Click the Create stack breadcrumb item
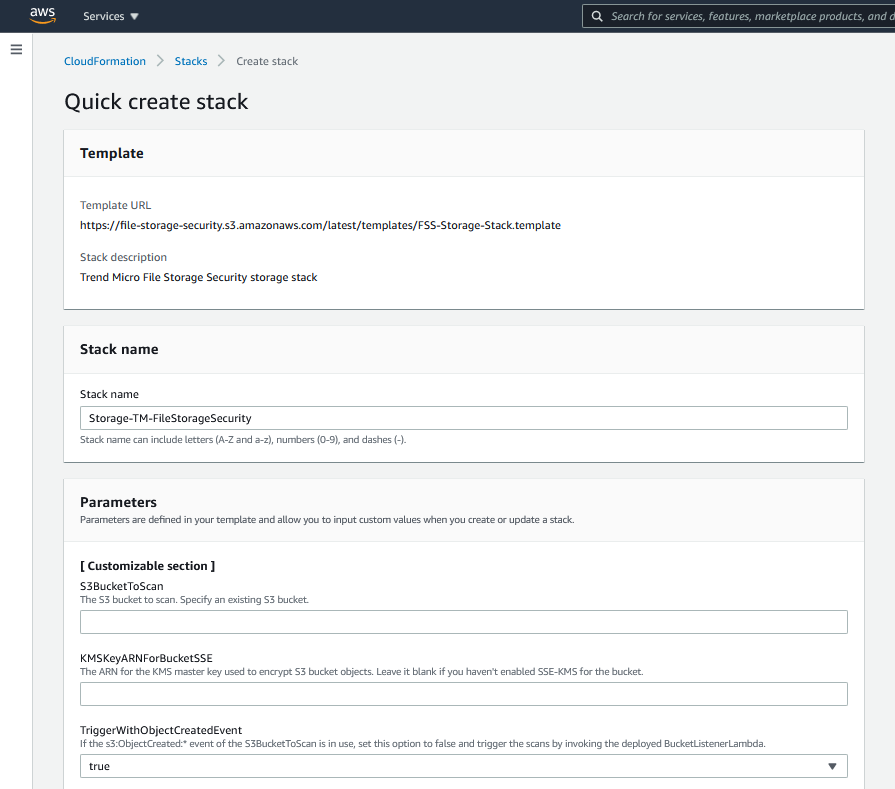 point(267,61)
